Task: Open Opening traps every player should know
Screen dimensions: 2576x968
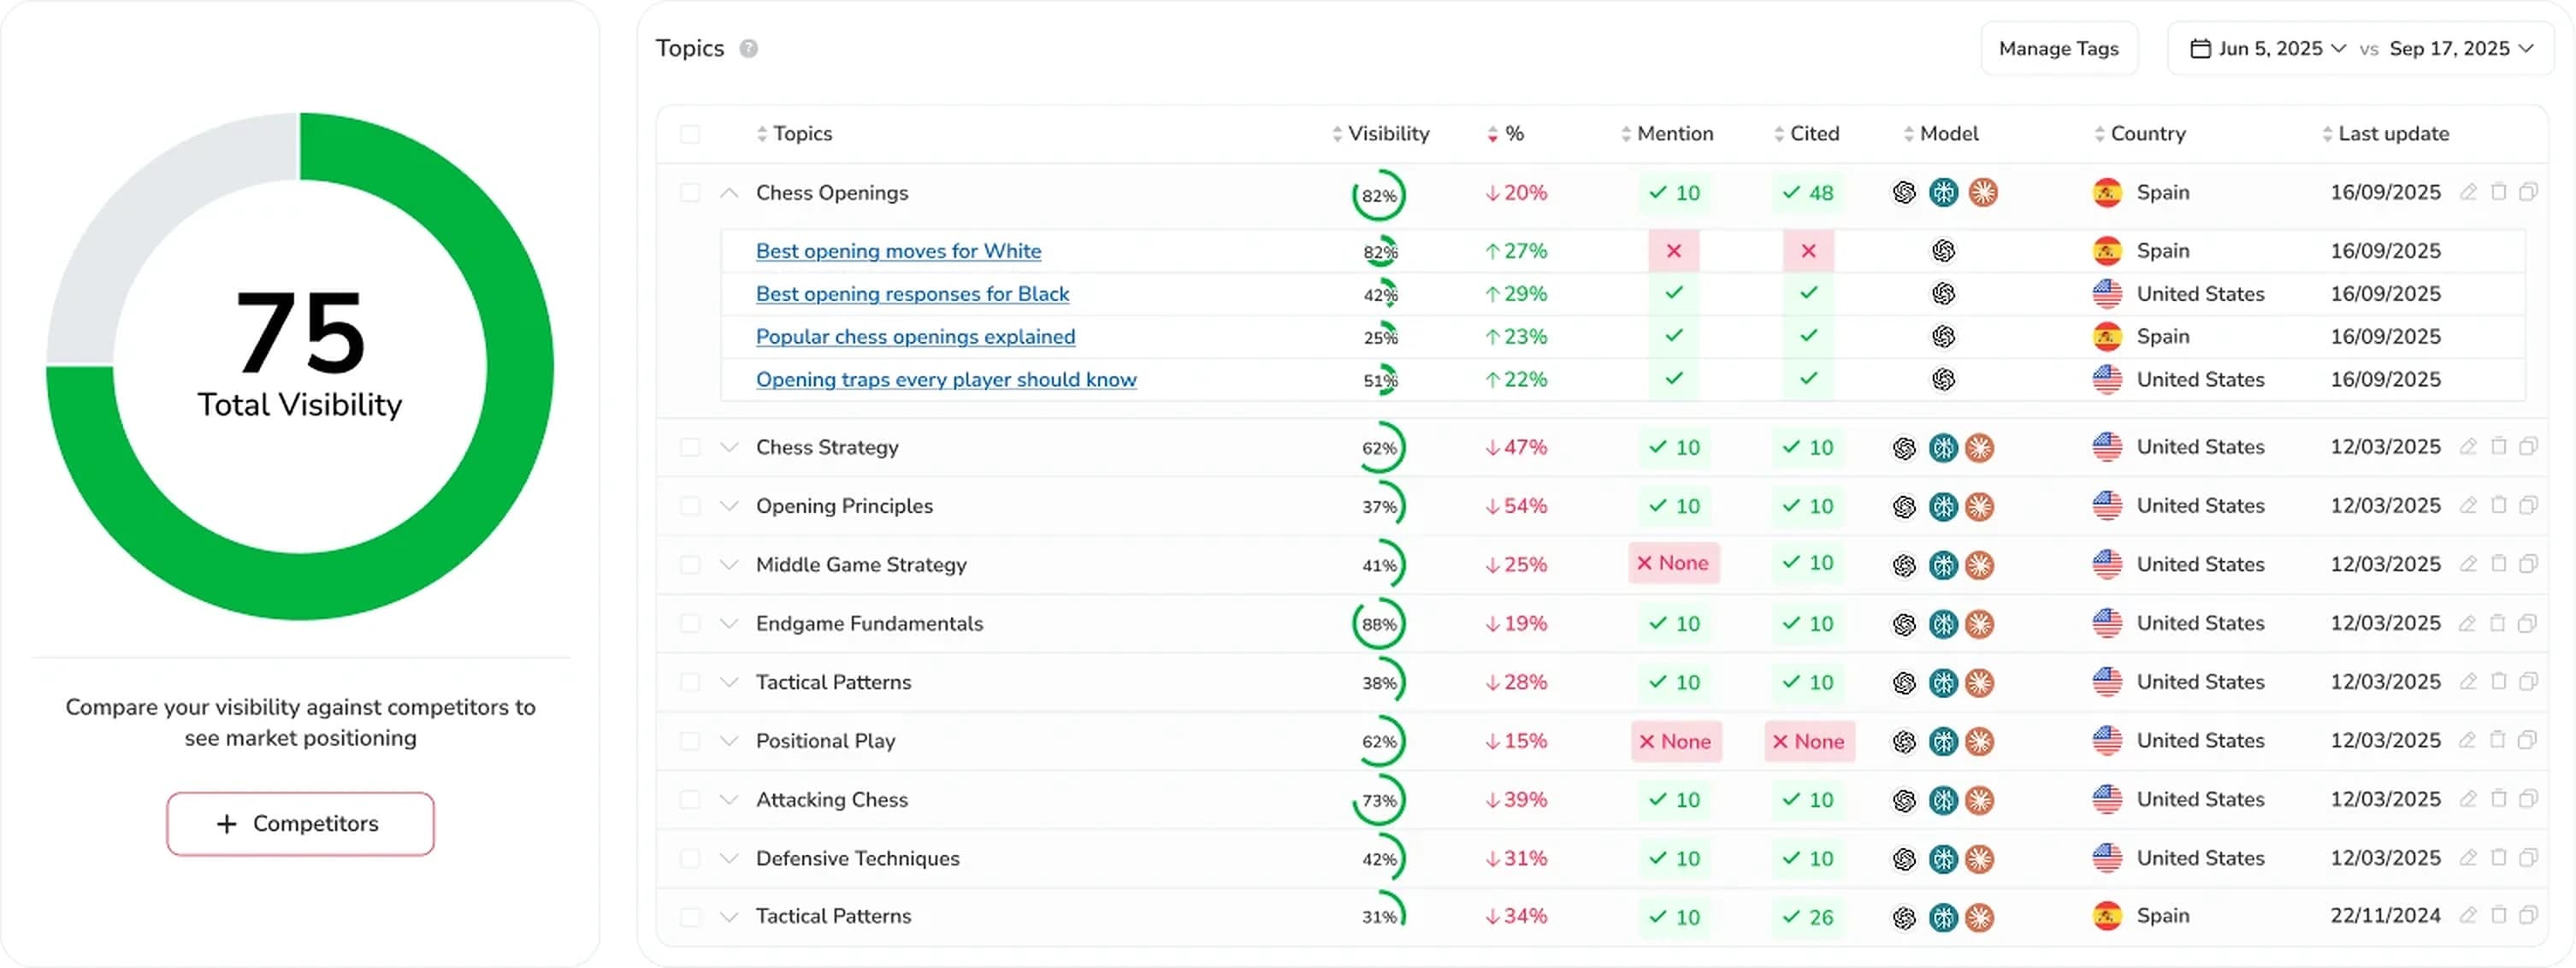Action: coord(946,380)
